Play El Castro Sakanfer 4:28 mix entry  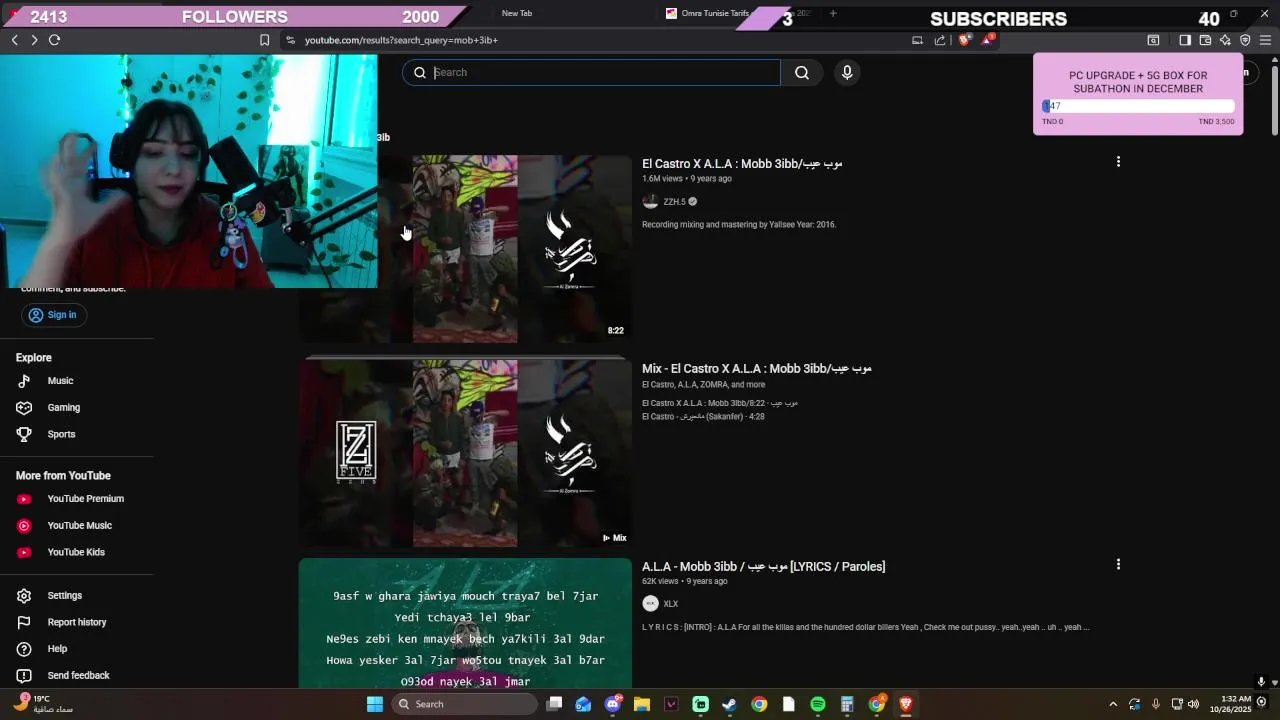(703, 417)
